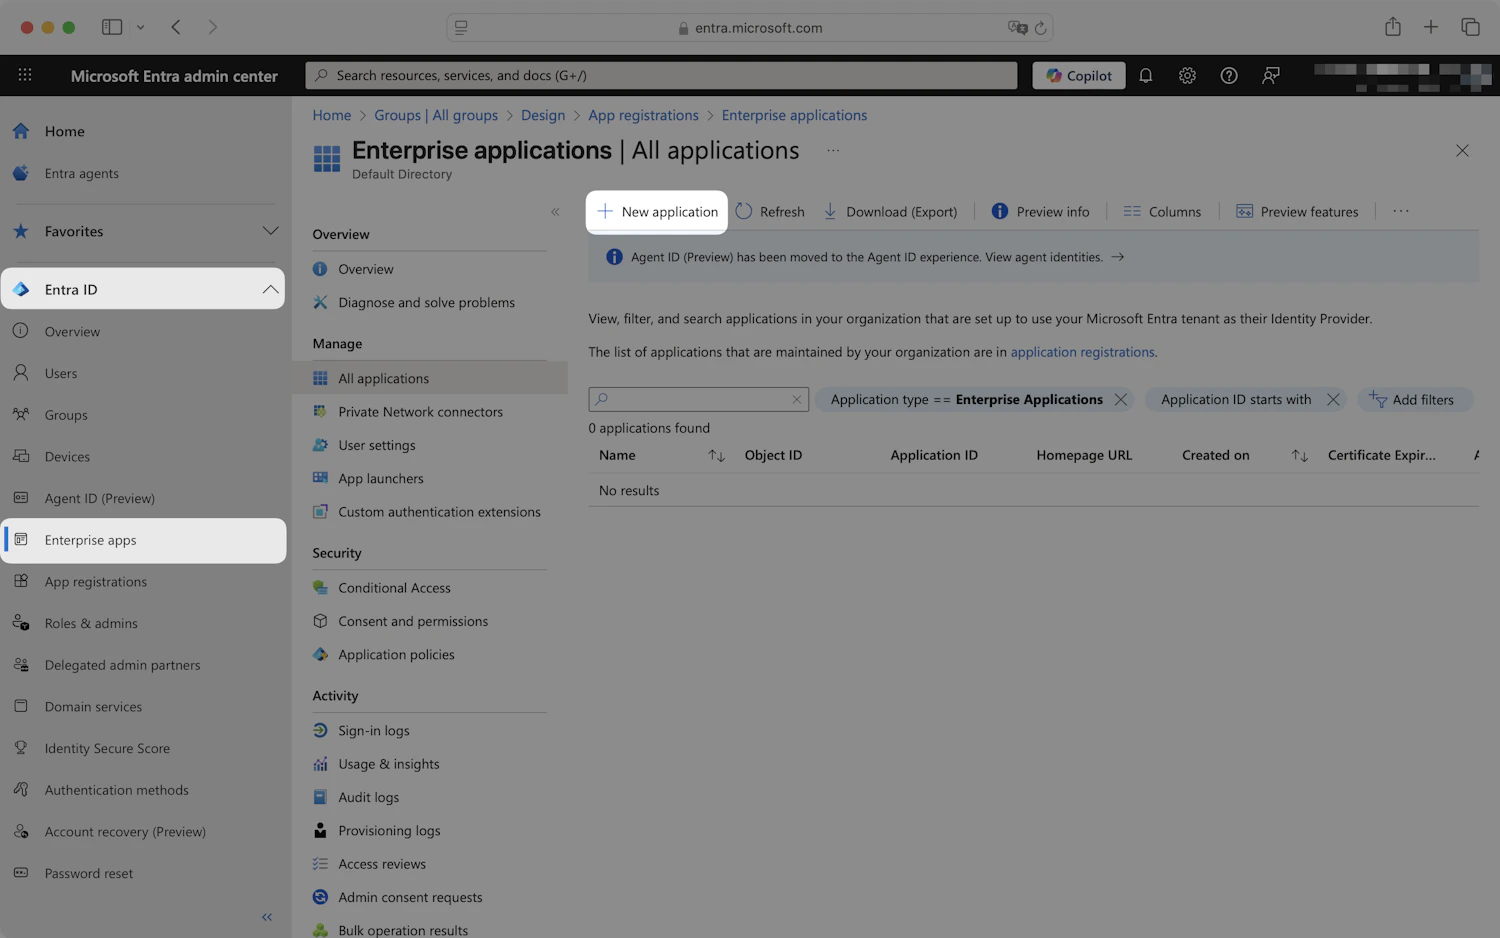Click Enterprise applications breadcrumb
This screenshot has height=938, width=1500.
794,115
